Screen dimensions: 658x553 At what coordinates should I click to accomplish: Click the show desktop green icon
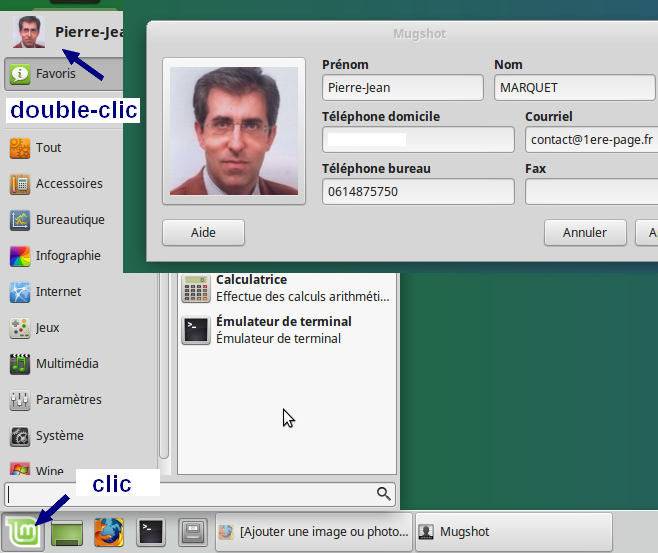66,532
